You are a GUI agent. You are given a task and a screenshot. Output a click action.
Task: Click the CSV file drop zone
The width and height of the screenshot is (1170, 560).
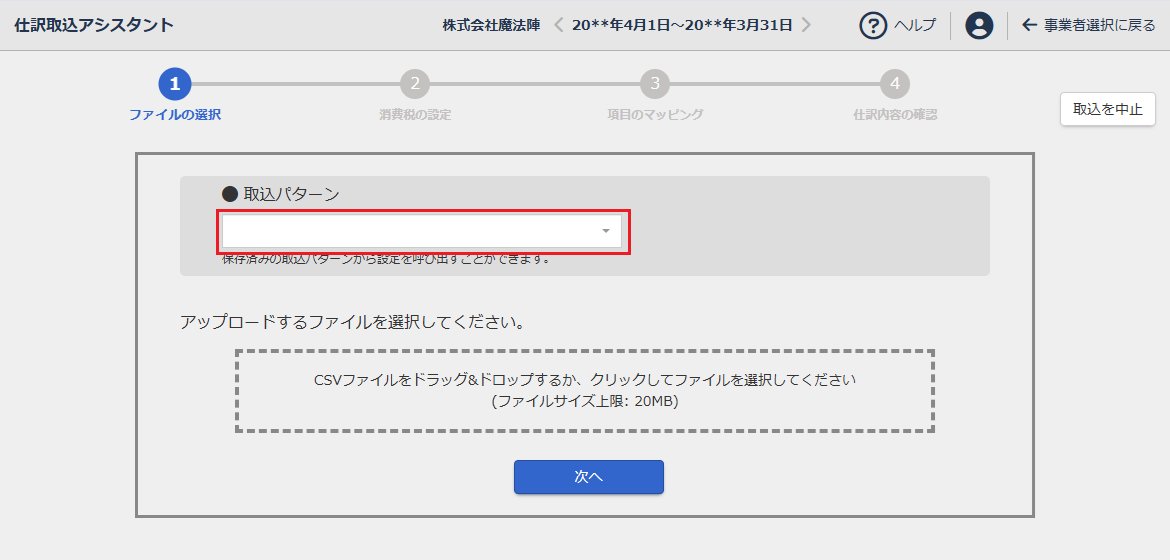click(585, 391)
